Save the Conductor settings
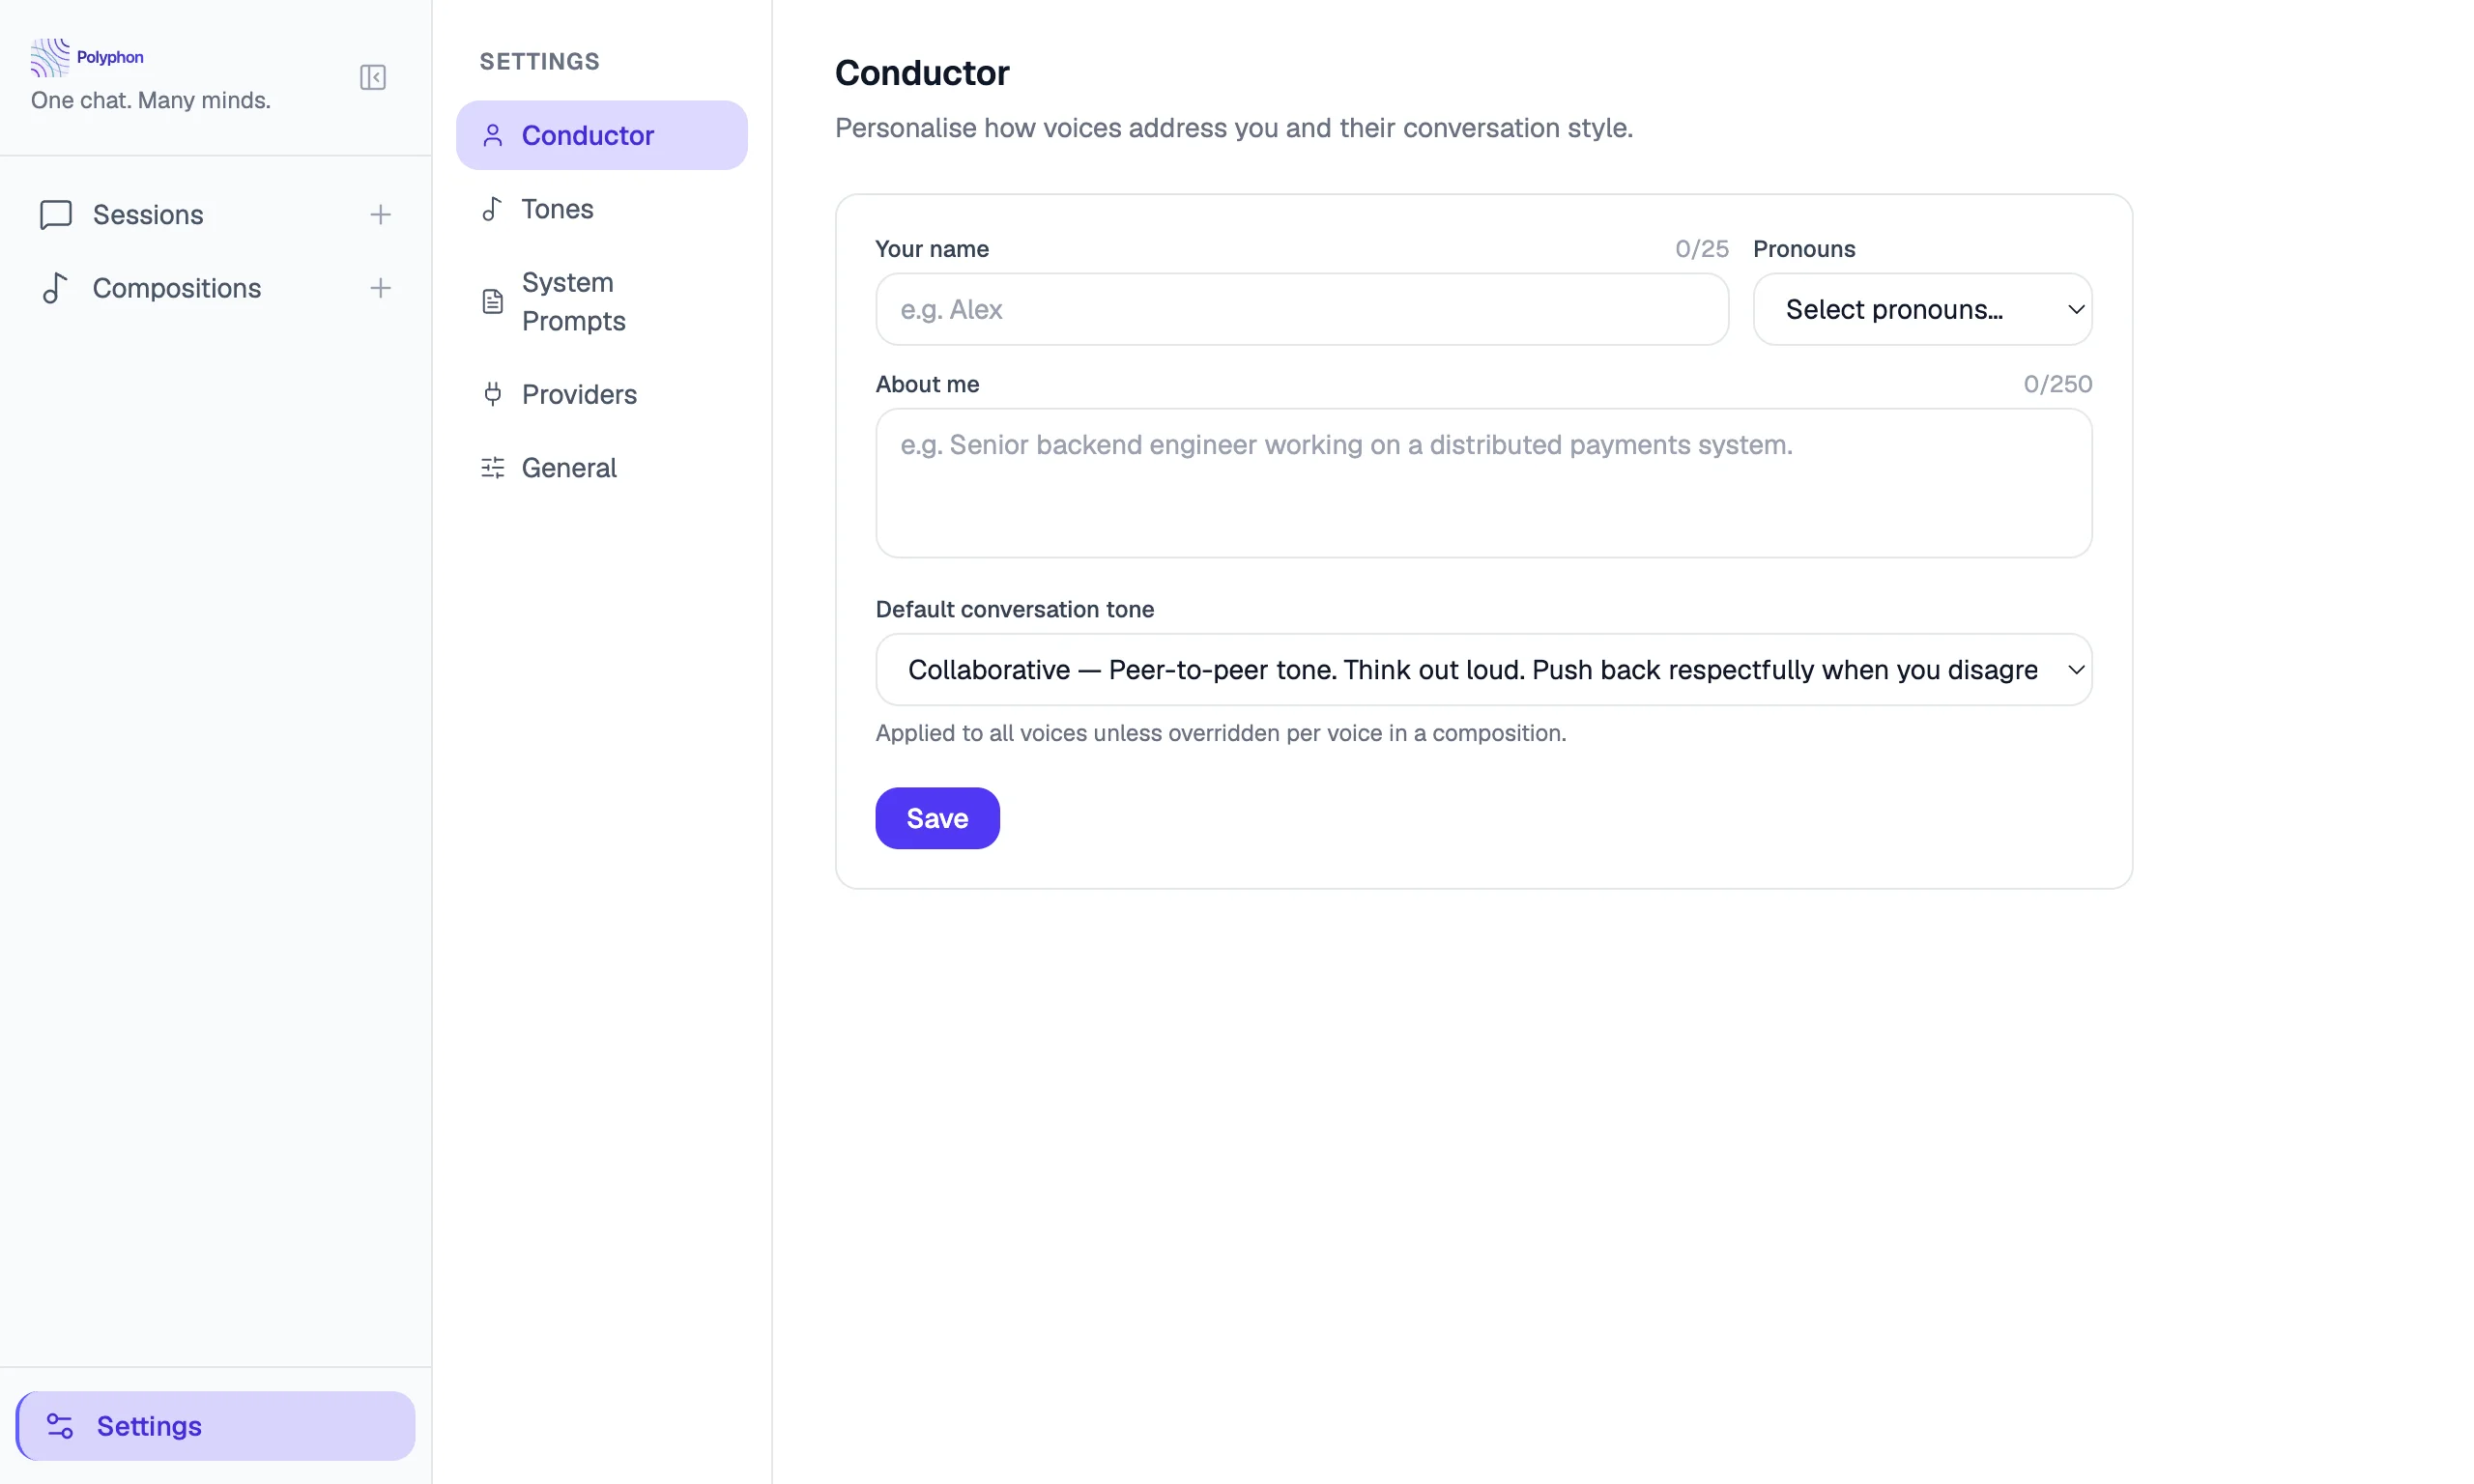The width and height of the screenshot is (2474, 1484). [936, 818]
